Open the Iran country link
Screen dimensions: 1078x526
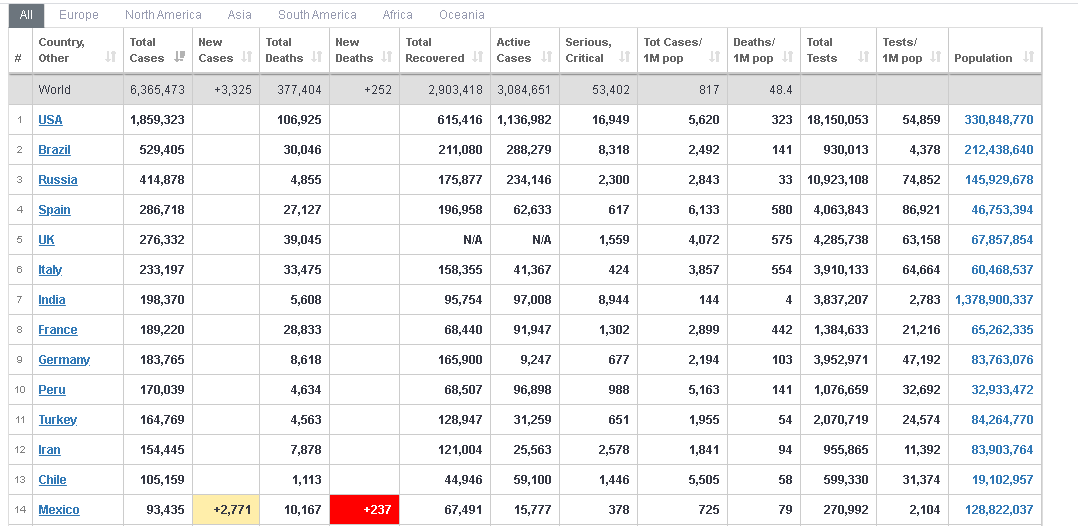[x=50, y=450]
